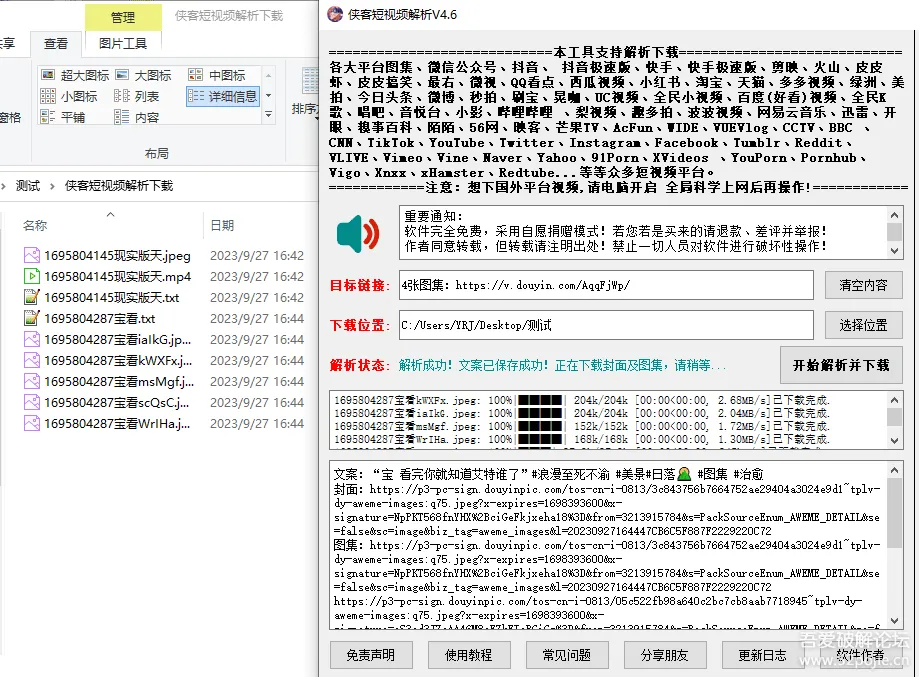Click the speaker notification icon
The height and width of the screenshot is (677, 919).
click(x=358, y=233)
